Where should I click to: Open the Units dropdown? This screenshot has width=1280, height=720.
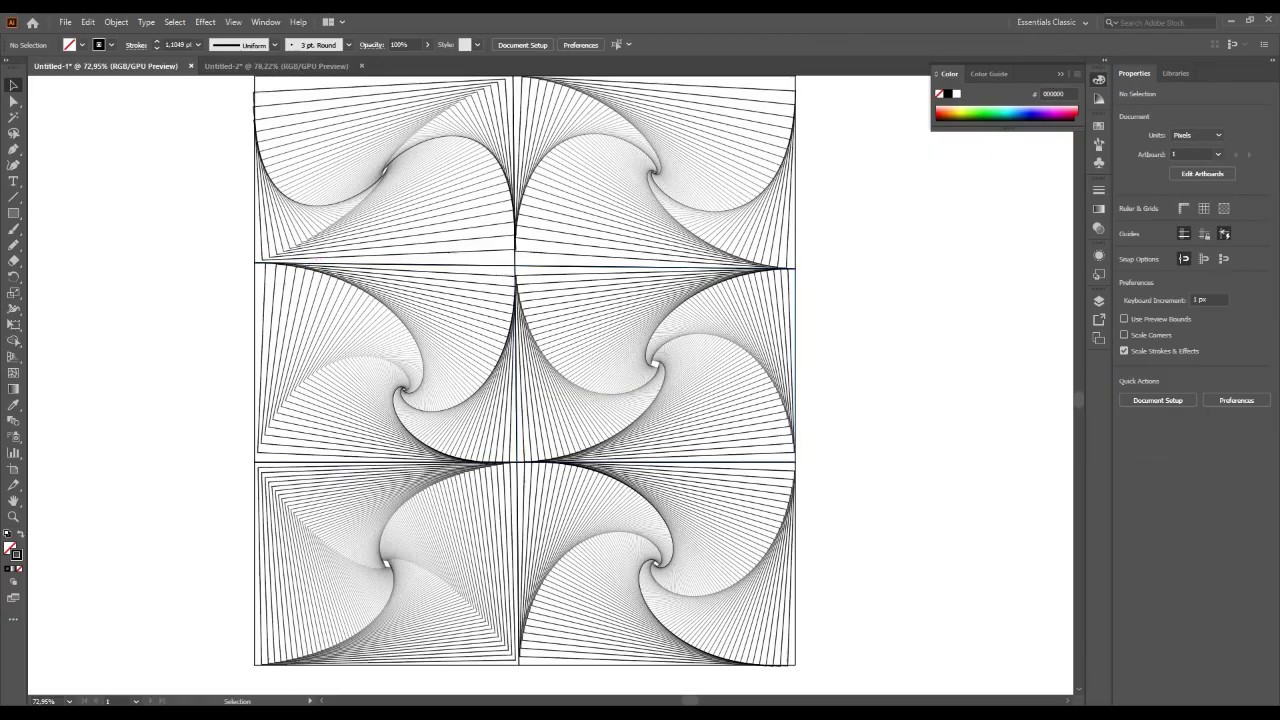[x=1197, y=135]
